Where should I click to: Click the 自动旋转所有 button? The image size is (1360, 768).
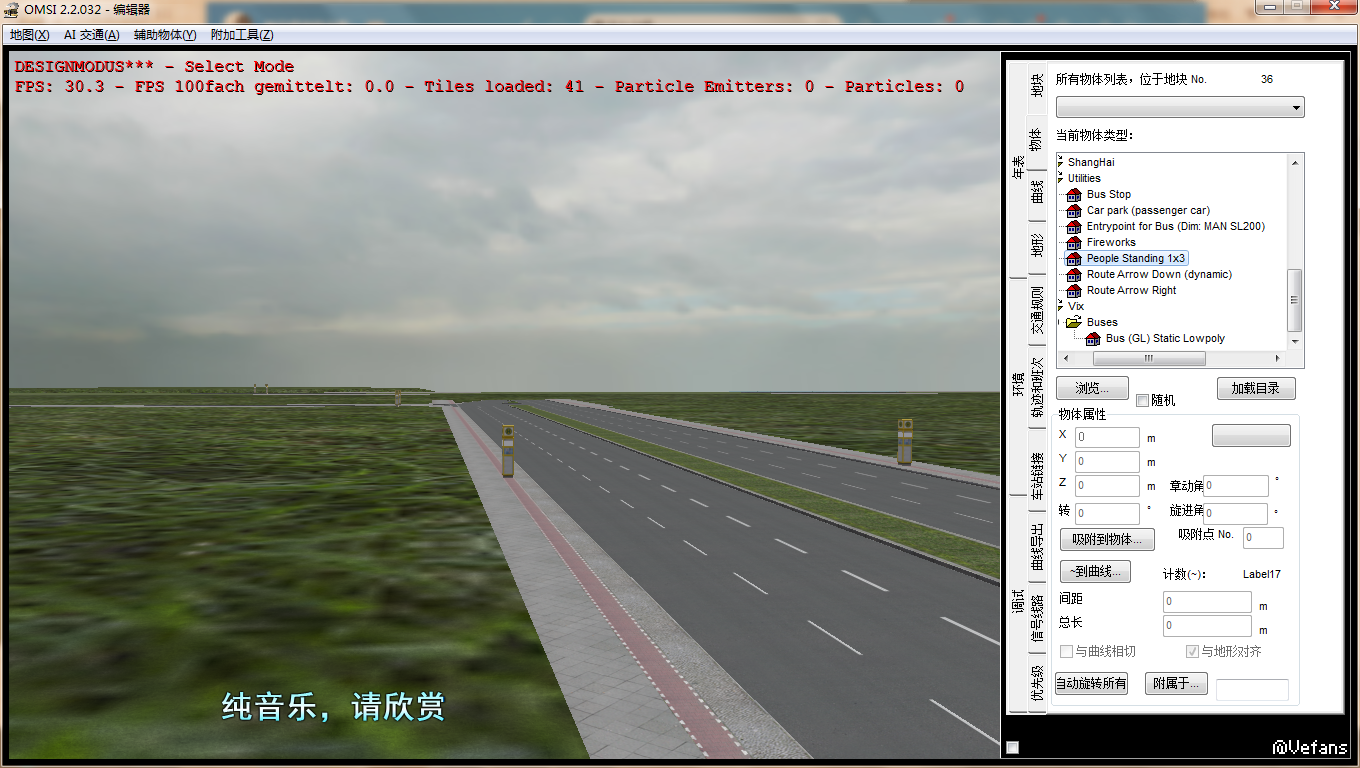[x=1091, y=684]
